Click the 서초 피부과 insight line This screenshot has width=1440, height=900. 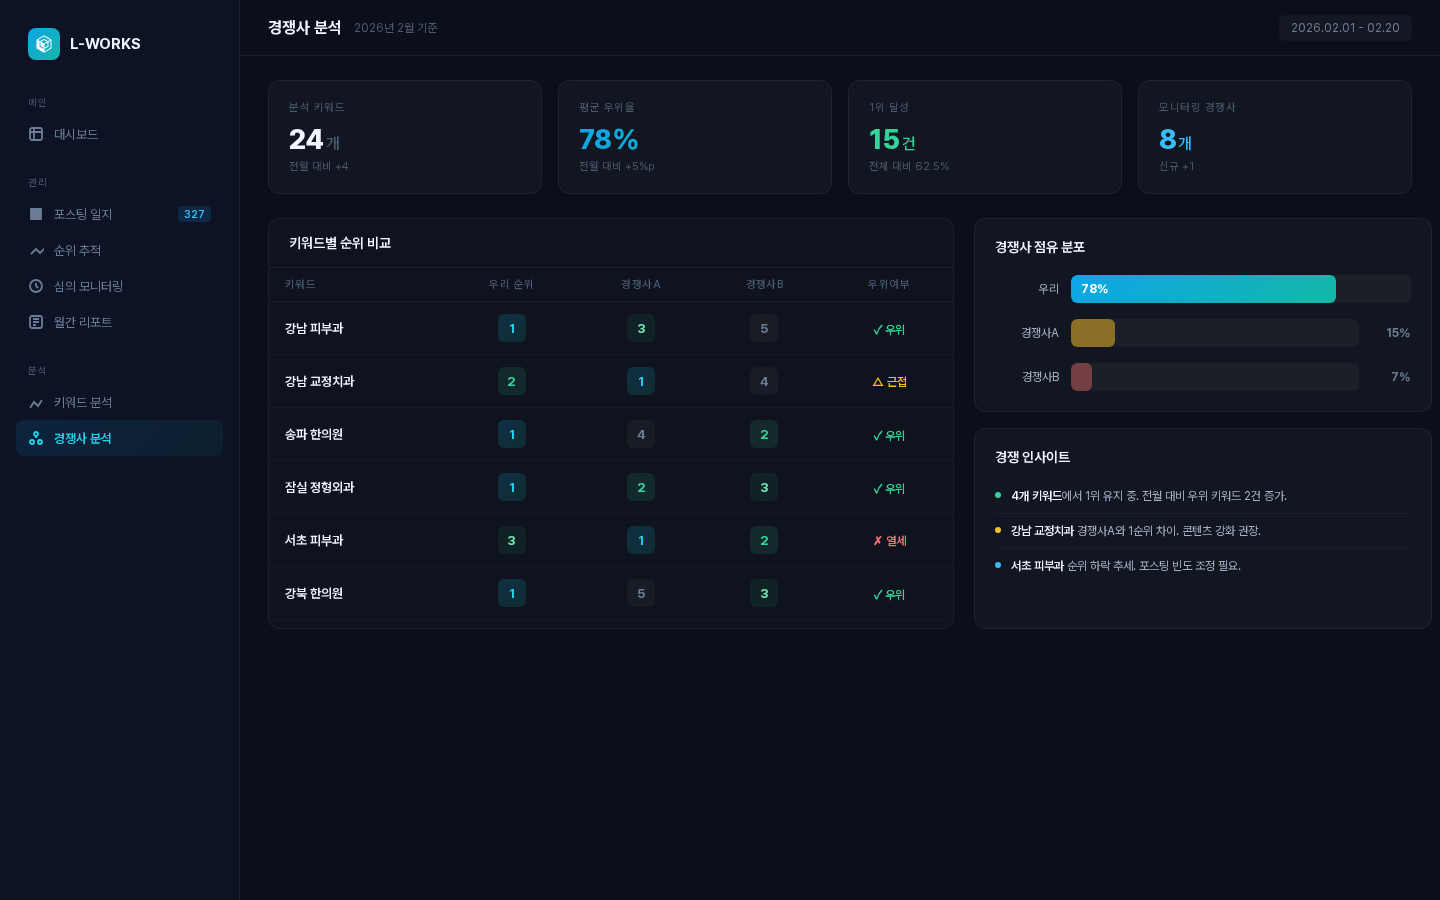click(1125, 566)
